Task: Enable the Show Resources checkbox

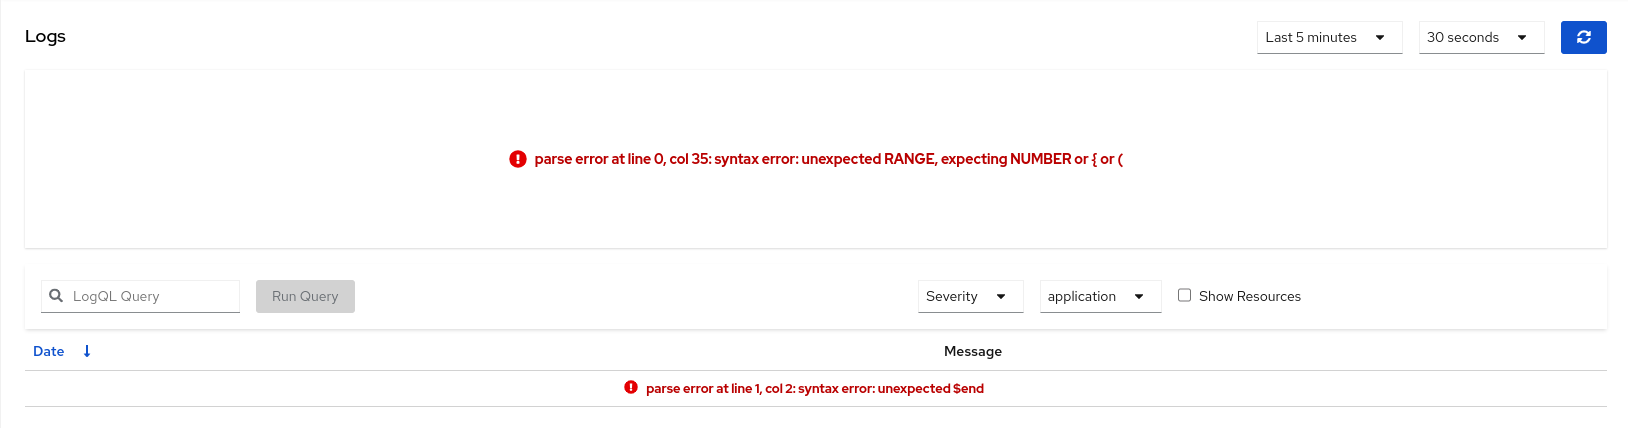Action: coord(1184,295)
